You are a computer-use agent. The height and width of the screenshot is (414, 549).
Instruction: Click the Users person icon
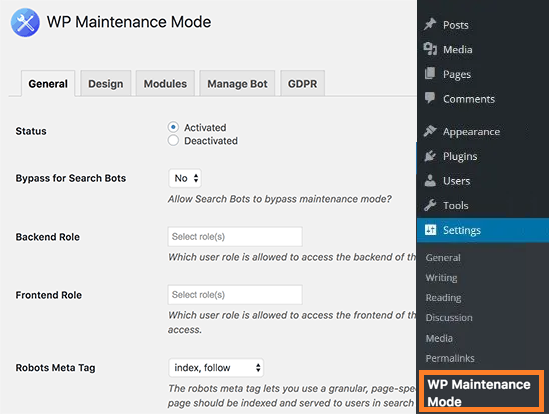pos(430,180)
